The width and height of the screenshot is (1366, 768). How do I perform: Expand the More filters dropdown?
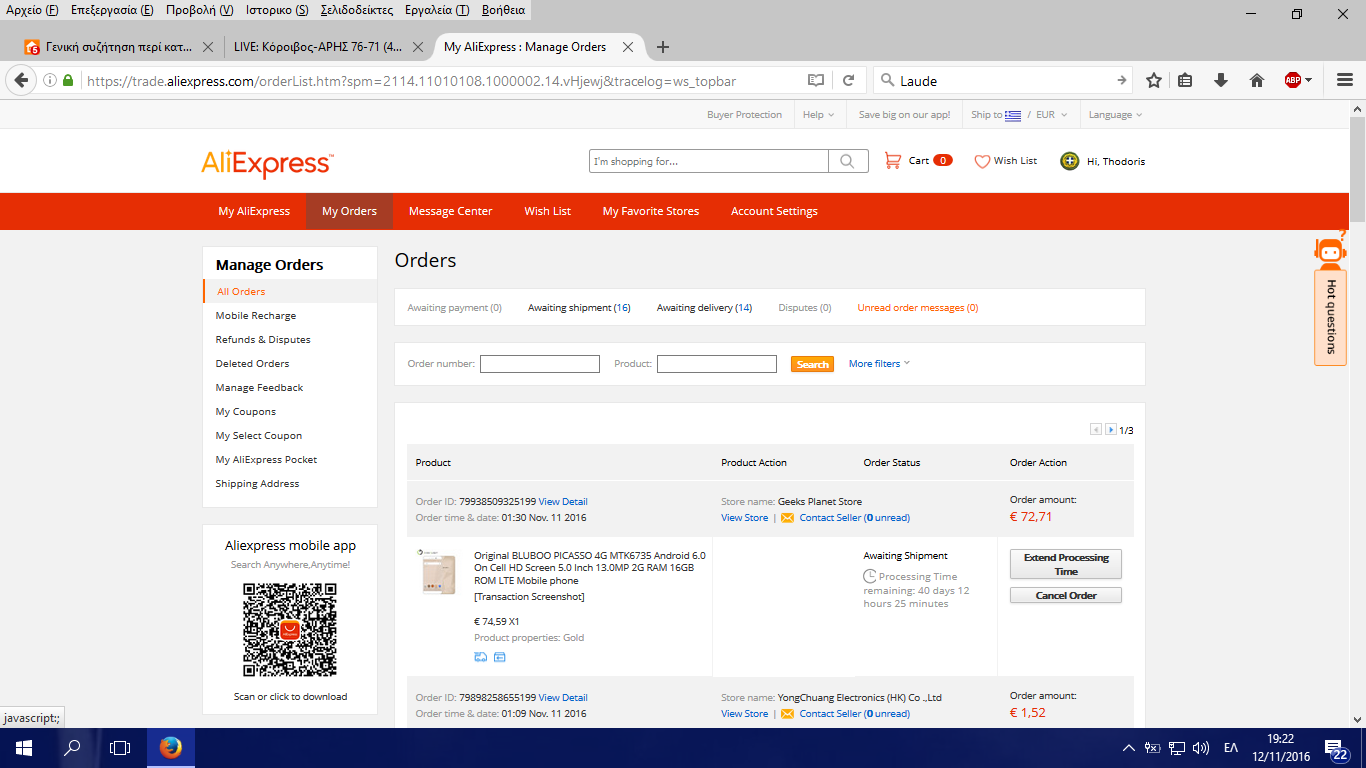pyautogui.click(x=879, y=364)
